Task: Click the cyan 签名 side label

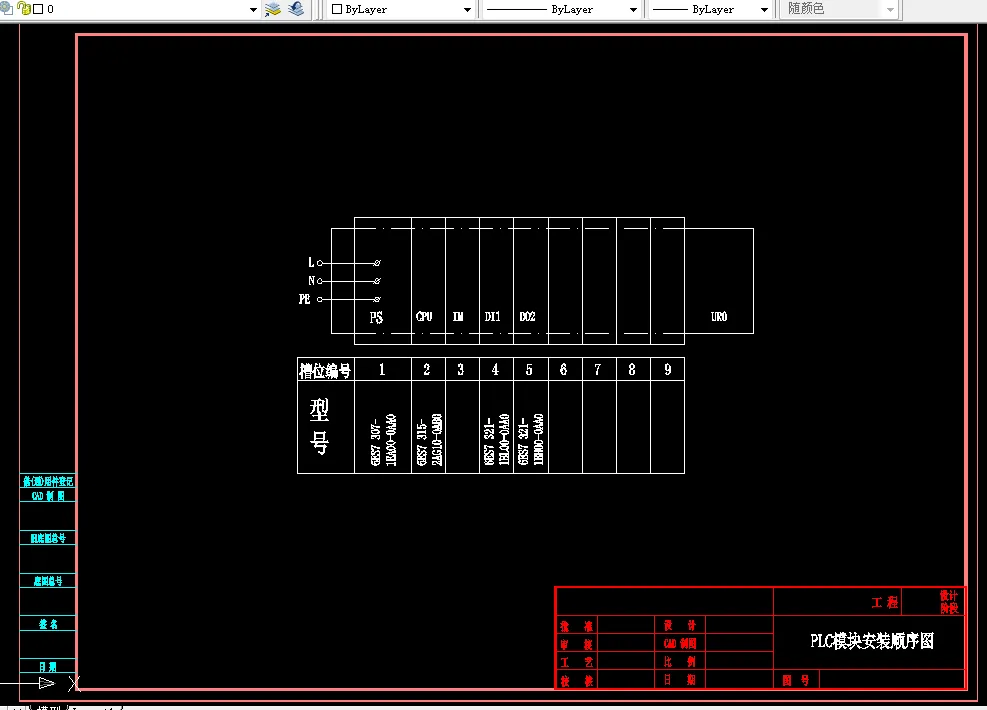Action: point(48,624)
